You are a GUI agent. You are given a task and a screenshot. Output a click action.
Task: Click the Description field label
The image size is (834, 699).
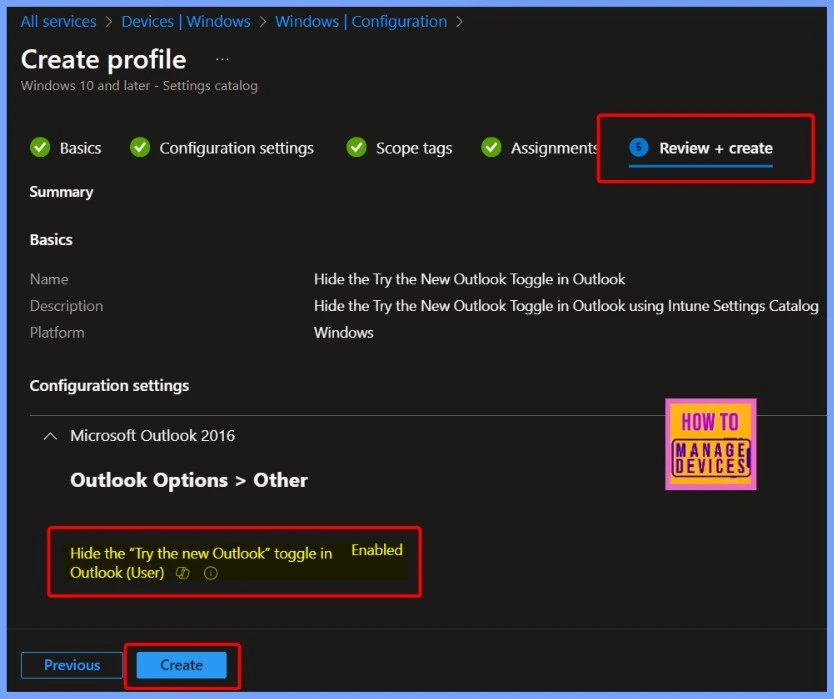tap(66, 306)
